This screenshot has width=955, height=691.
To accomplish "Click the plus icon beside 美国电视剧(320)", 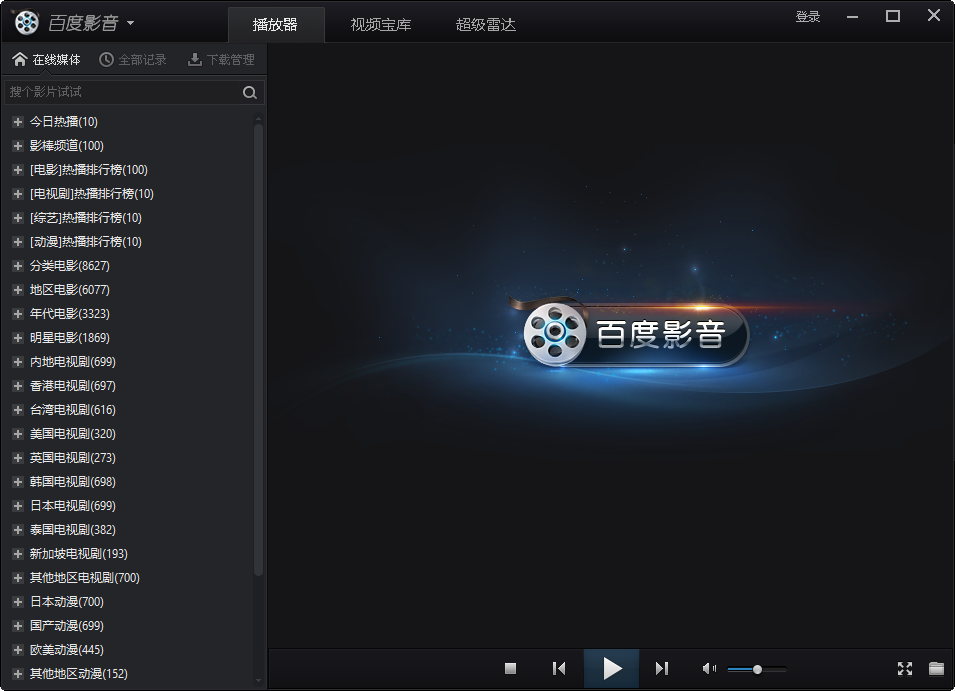I will pyautogui.click(x=18, y=433).
